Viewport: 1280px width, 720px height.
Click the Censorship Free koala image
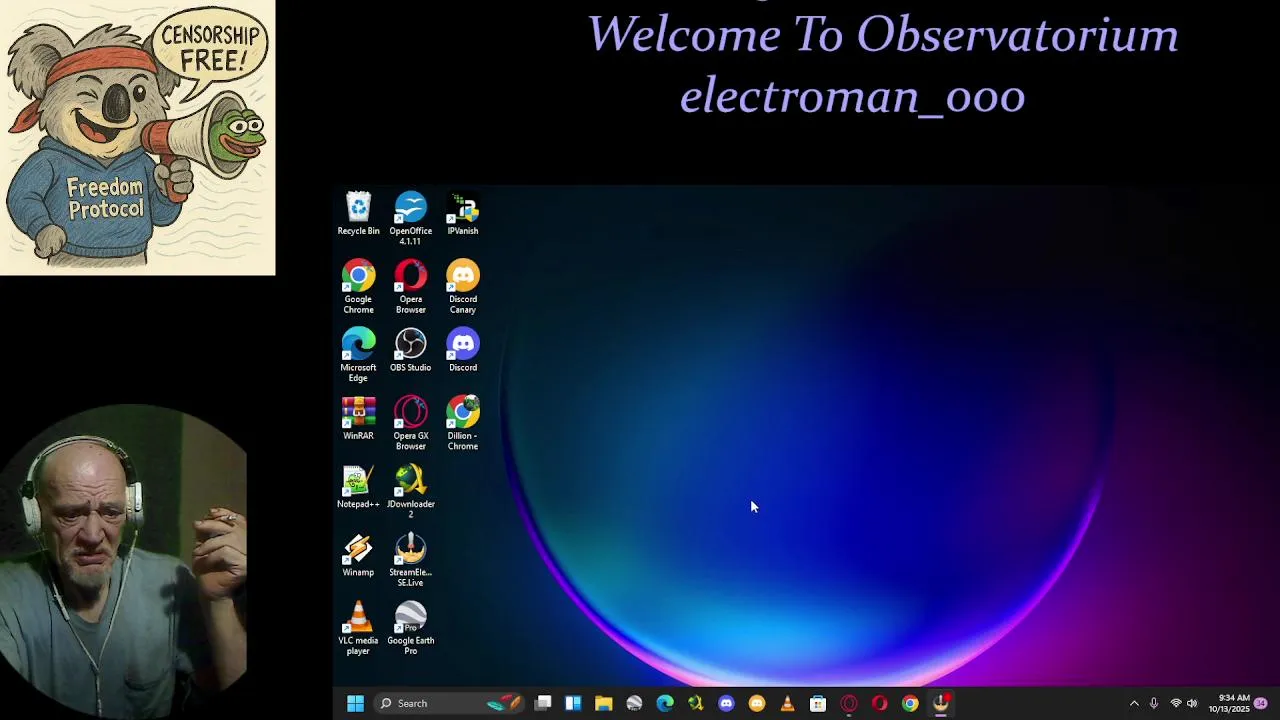(x=137, y=137)
